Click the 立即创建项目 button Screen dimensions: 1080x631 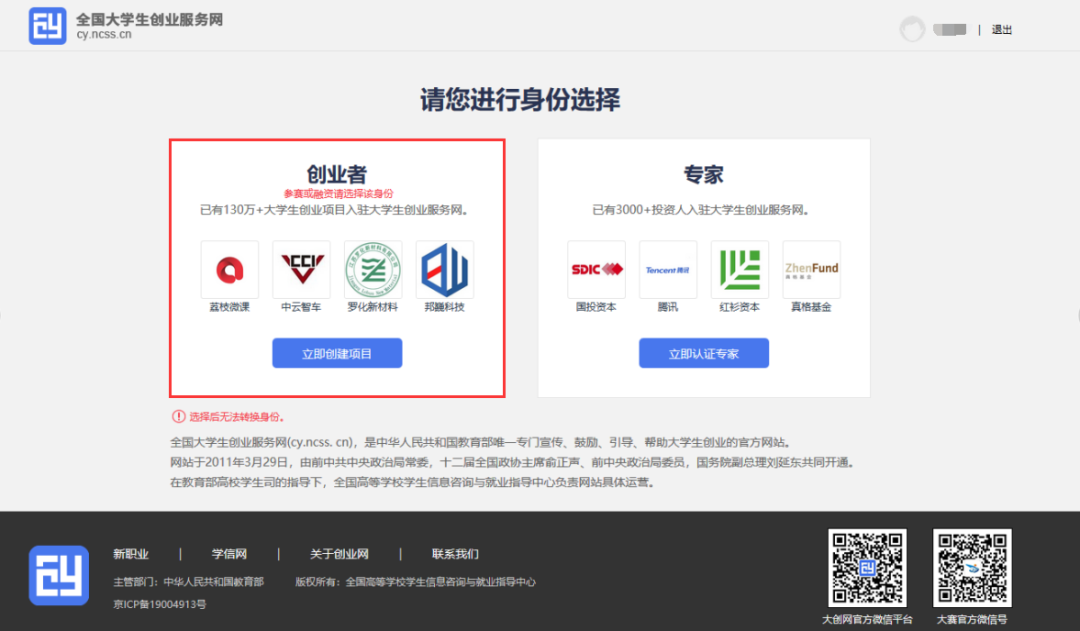point(336,352)
